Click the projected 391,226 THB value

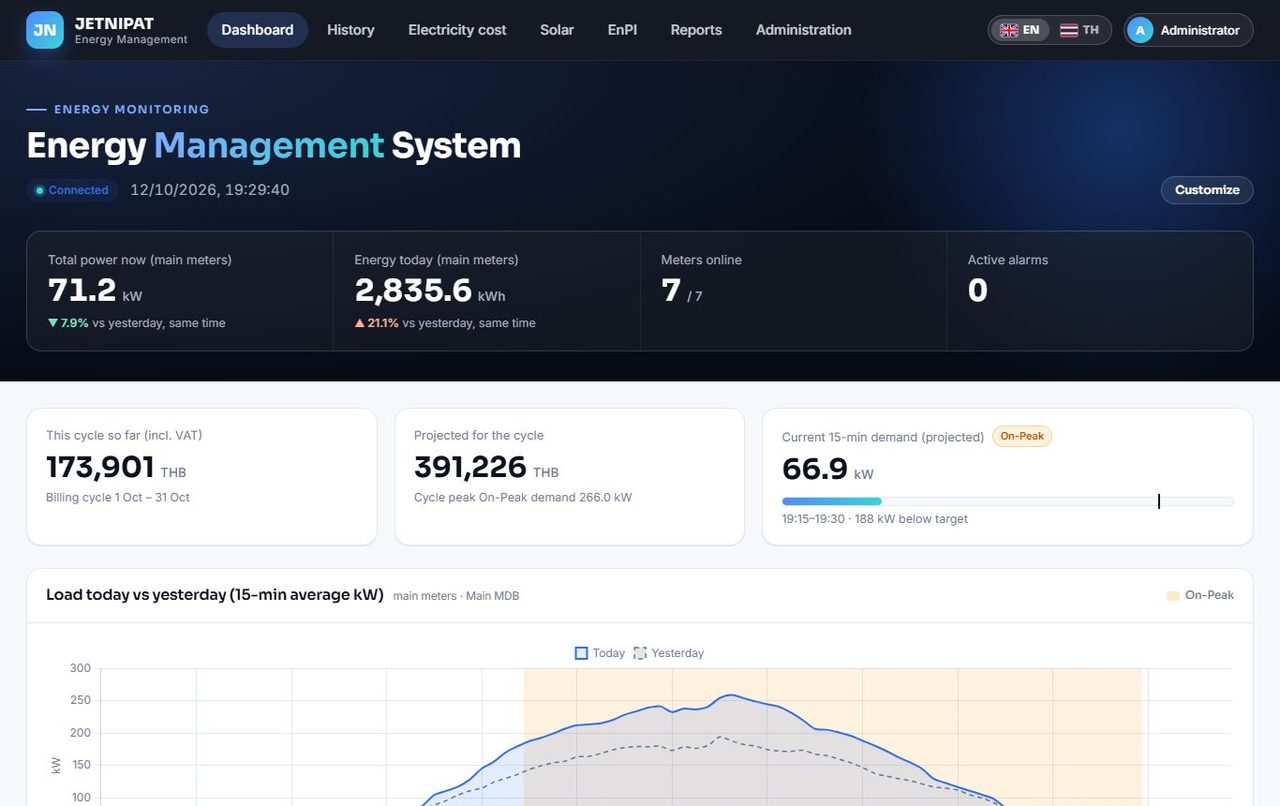tap(486, 467)
